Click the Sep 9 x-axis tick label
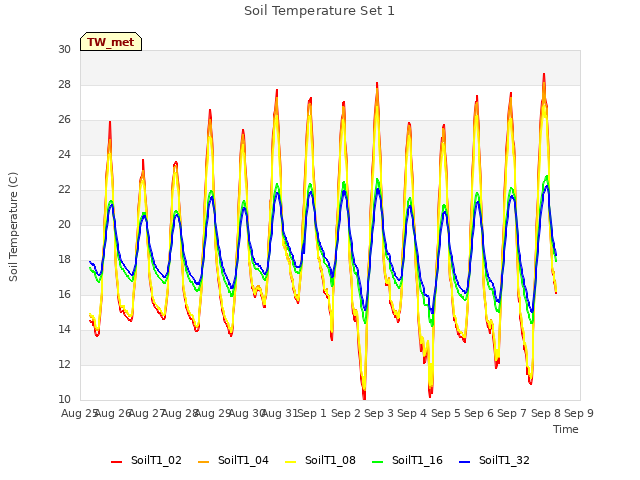Viewport: 640px width, 480px height. tap(579, 413)
